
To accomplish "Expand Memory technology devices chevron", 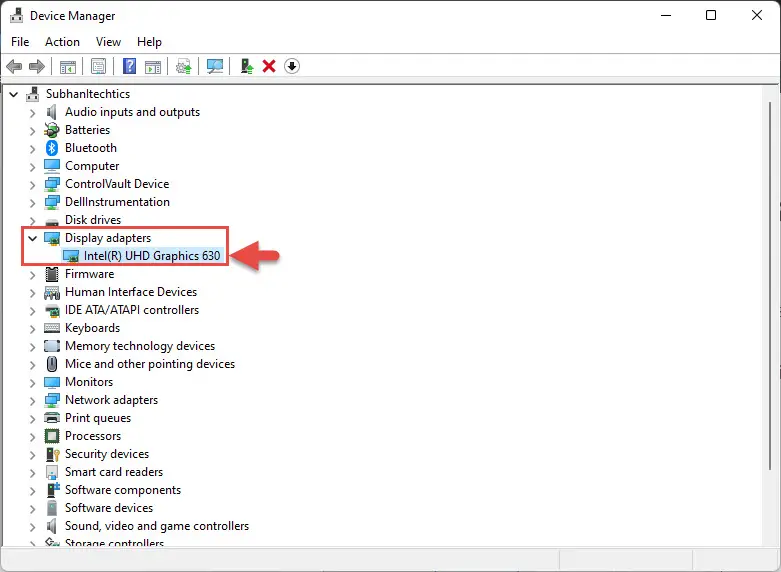I will click(32, 347).
